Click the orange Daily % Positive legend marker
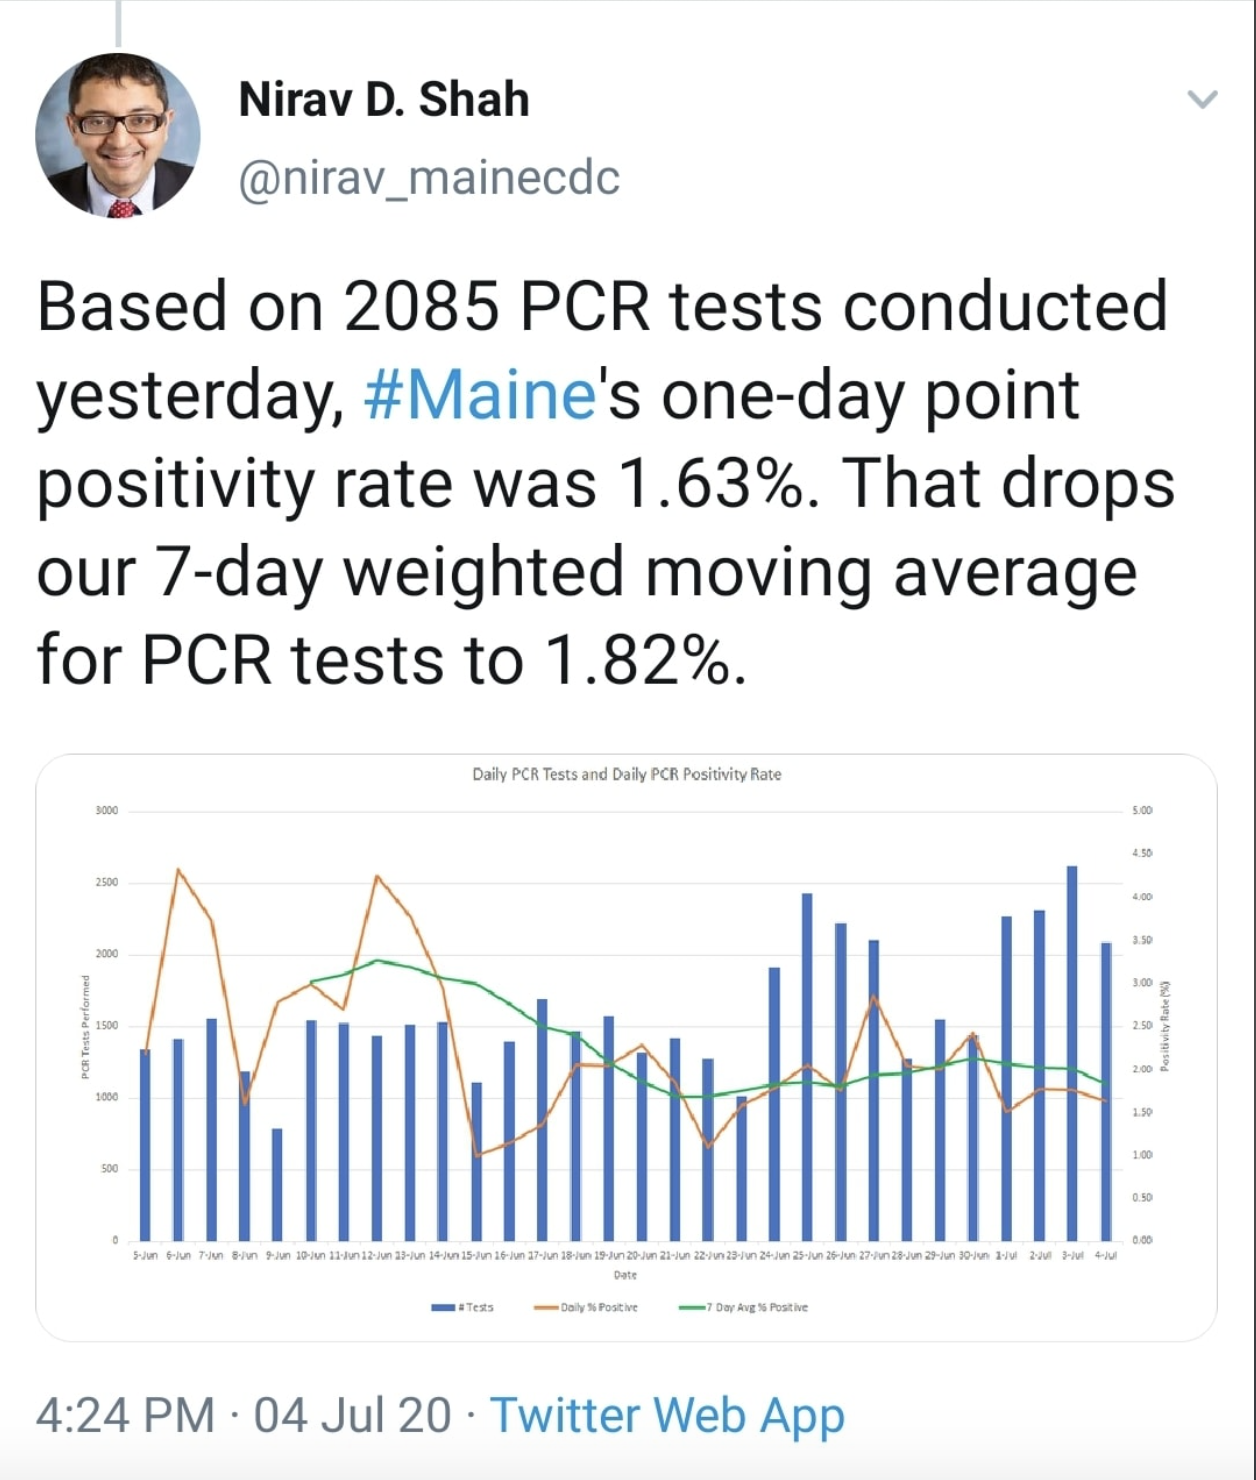This screenshot has height=1480, width=1256. pos(546,1307)
